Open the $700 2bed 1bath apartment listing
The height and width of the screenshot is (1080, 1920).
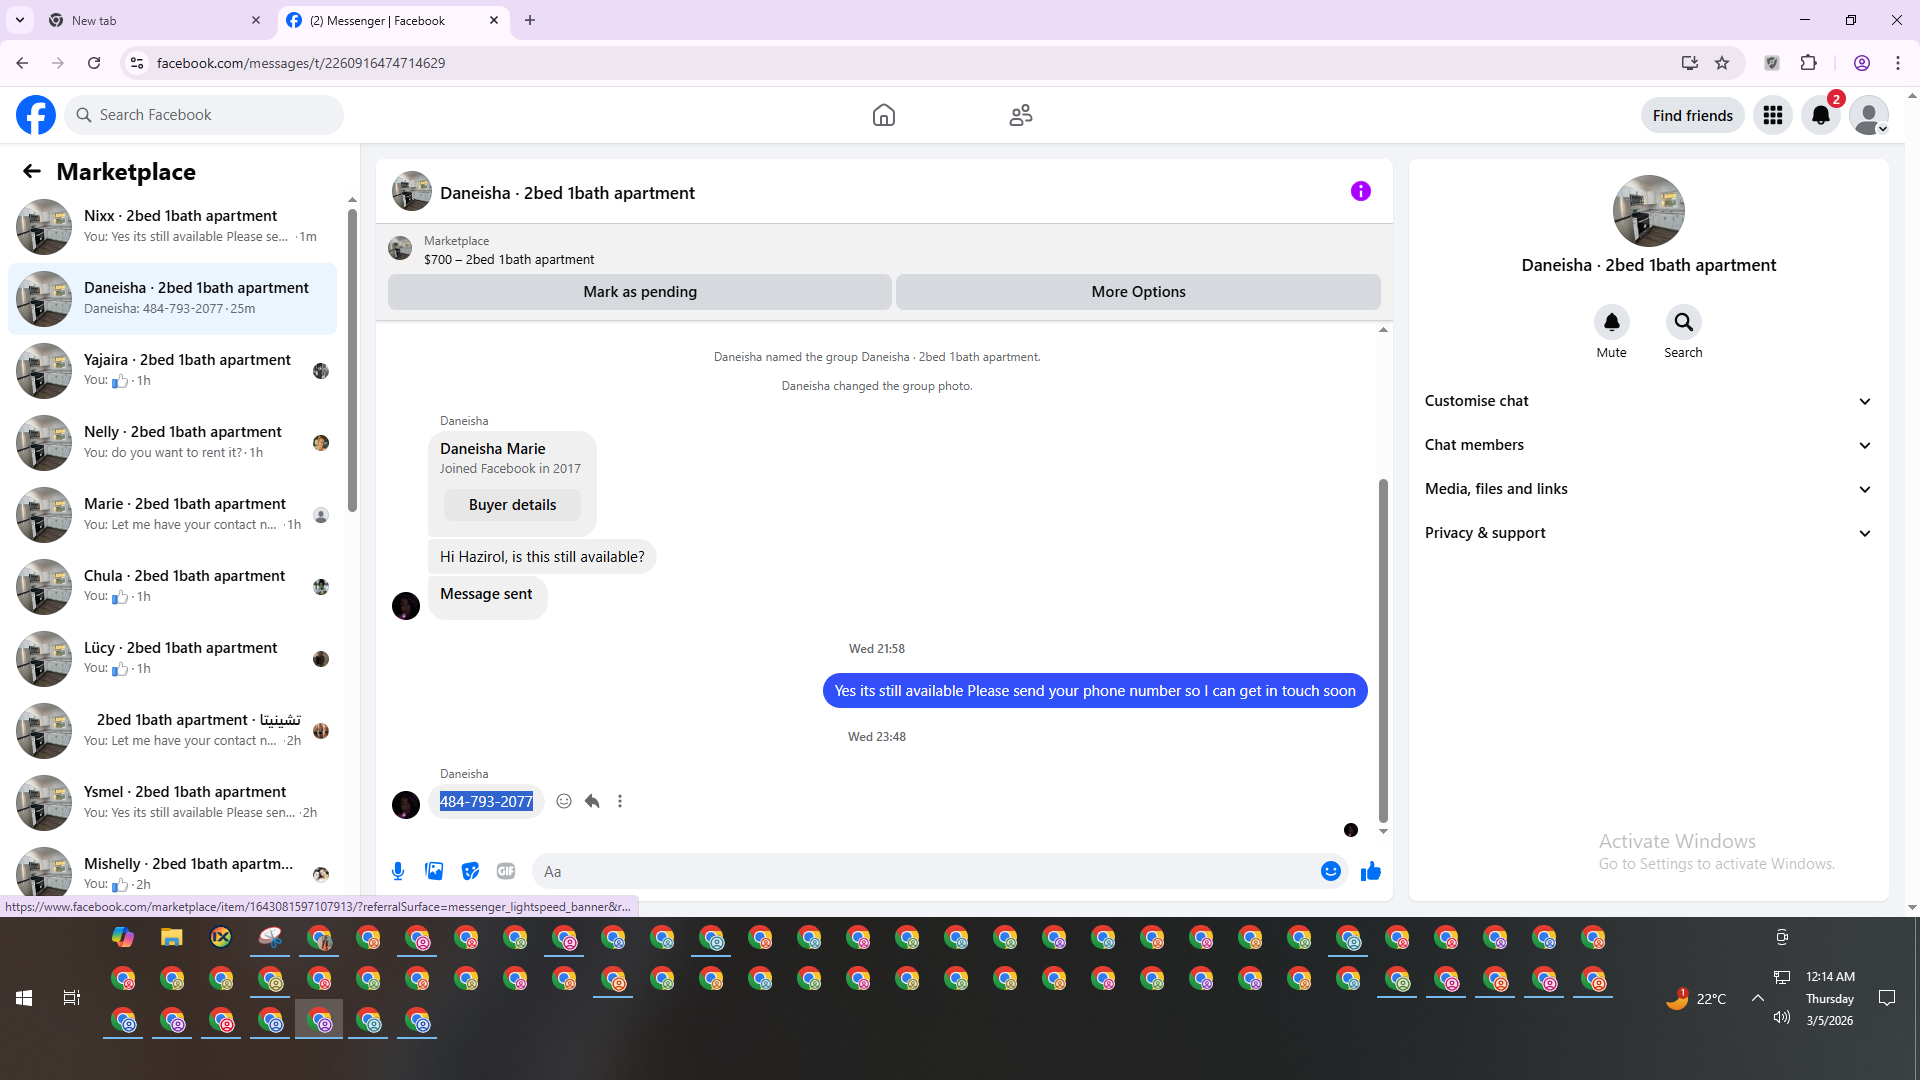(509, 259)
